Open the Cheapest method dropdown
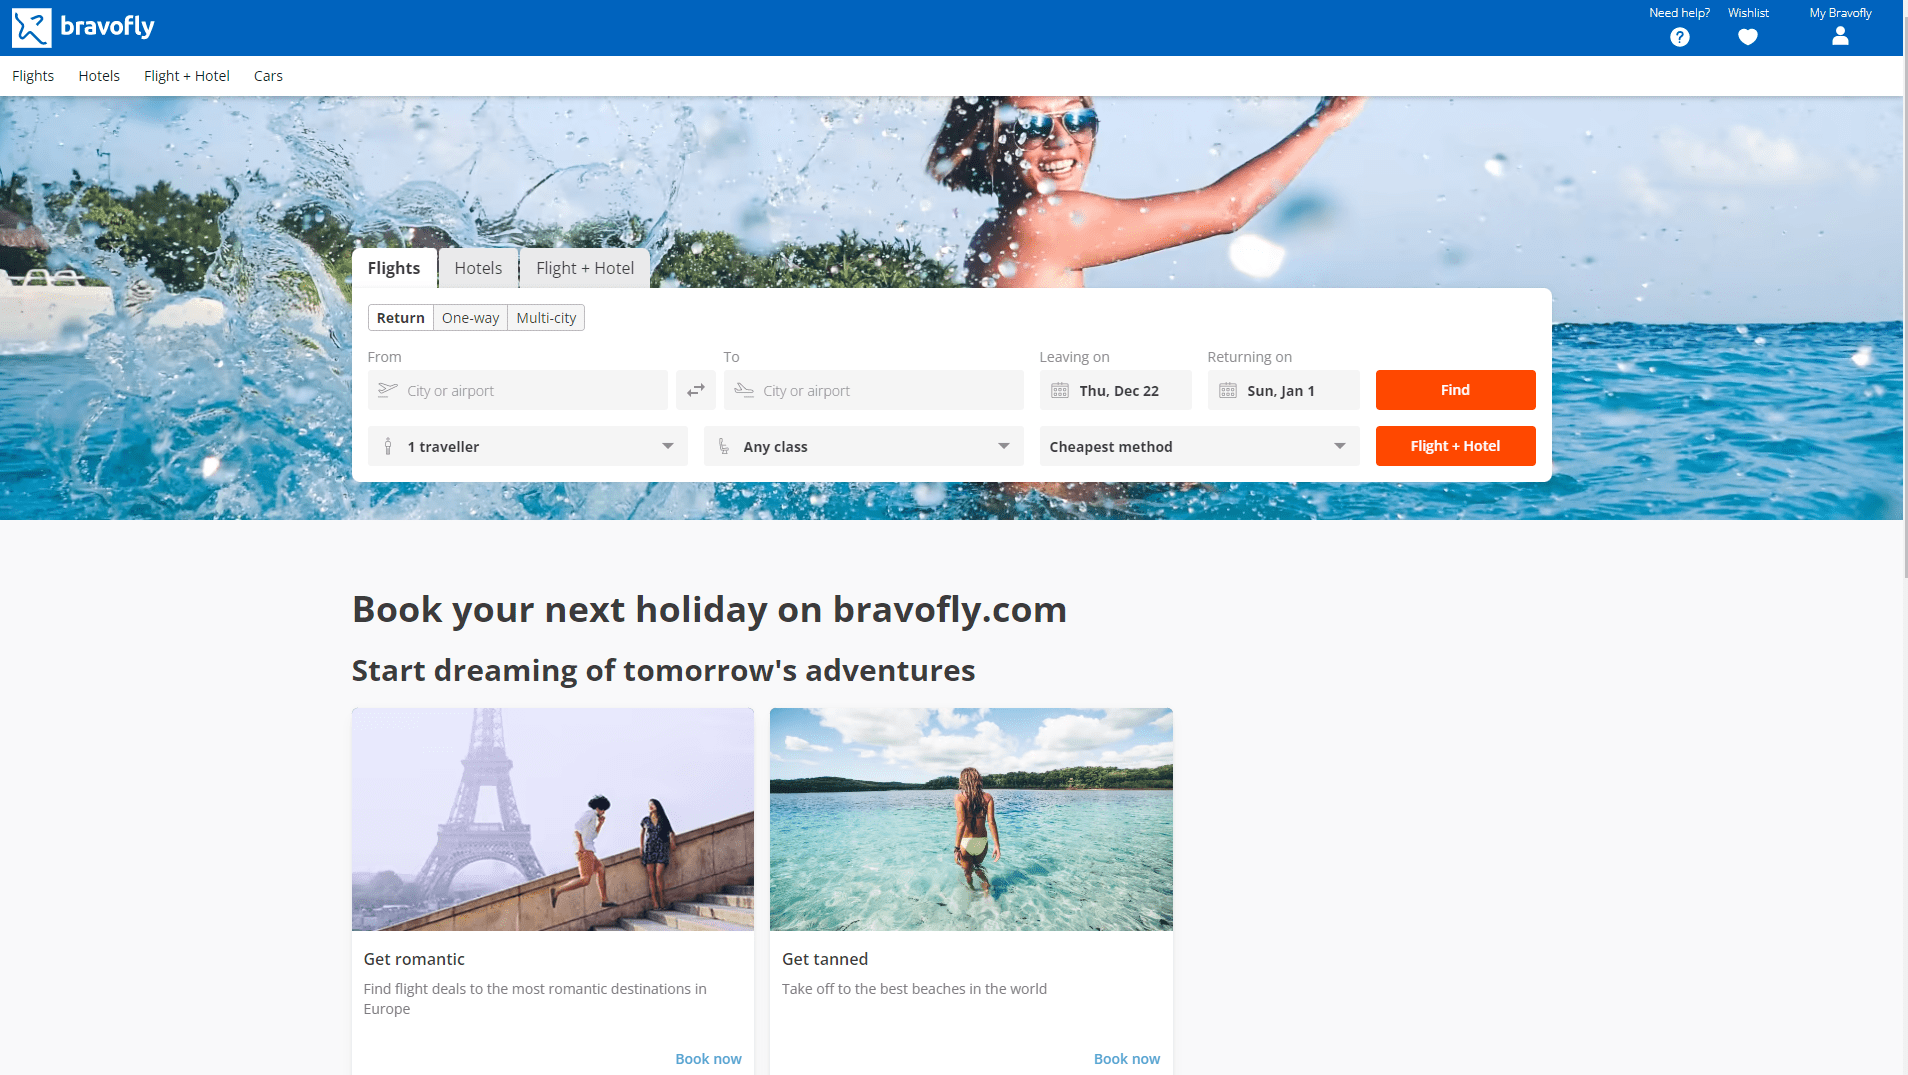The image size is (1908, 1075). 1199,446
